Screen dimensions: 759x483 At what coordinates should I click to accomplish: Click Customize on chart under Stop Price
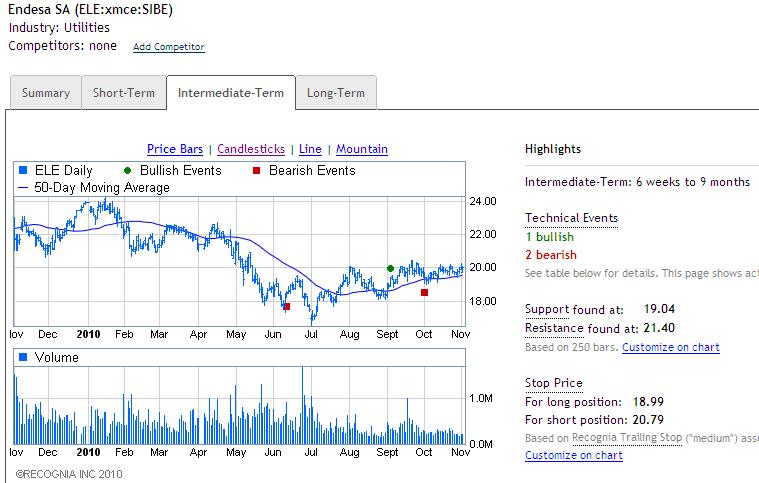[573, 455]
